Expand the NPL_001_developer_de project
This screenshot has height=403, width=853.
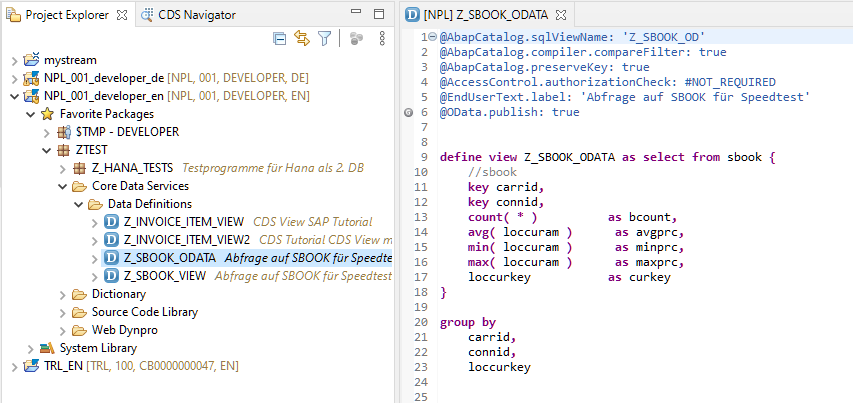pos(13,78)
